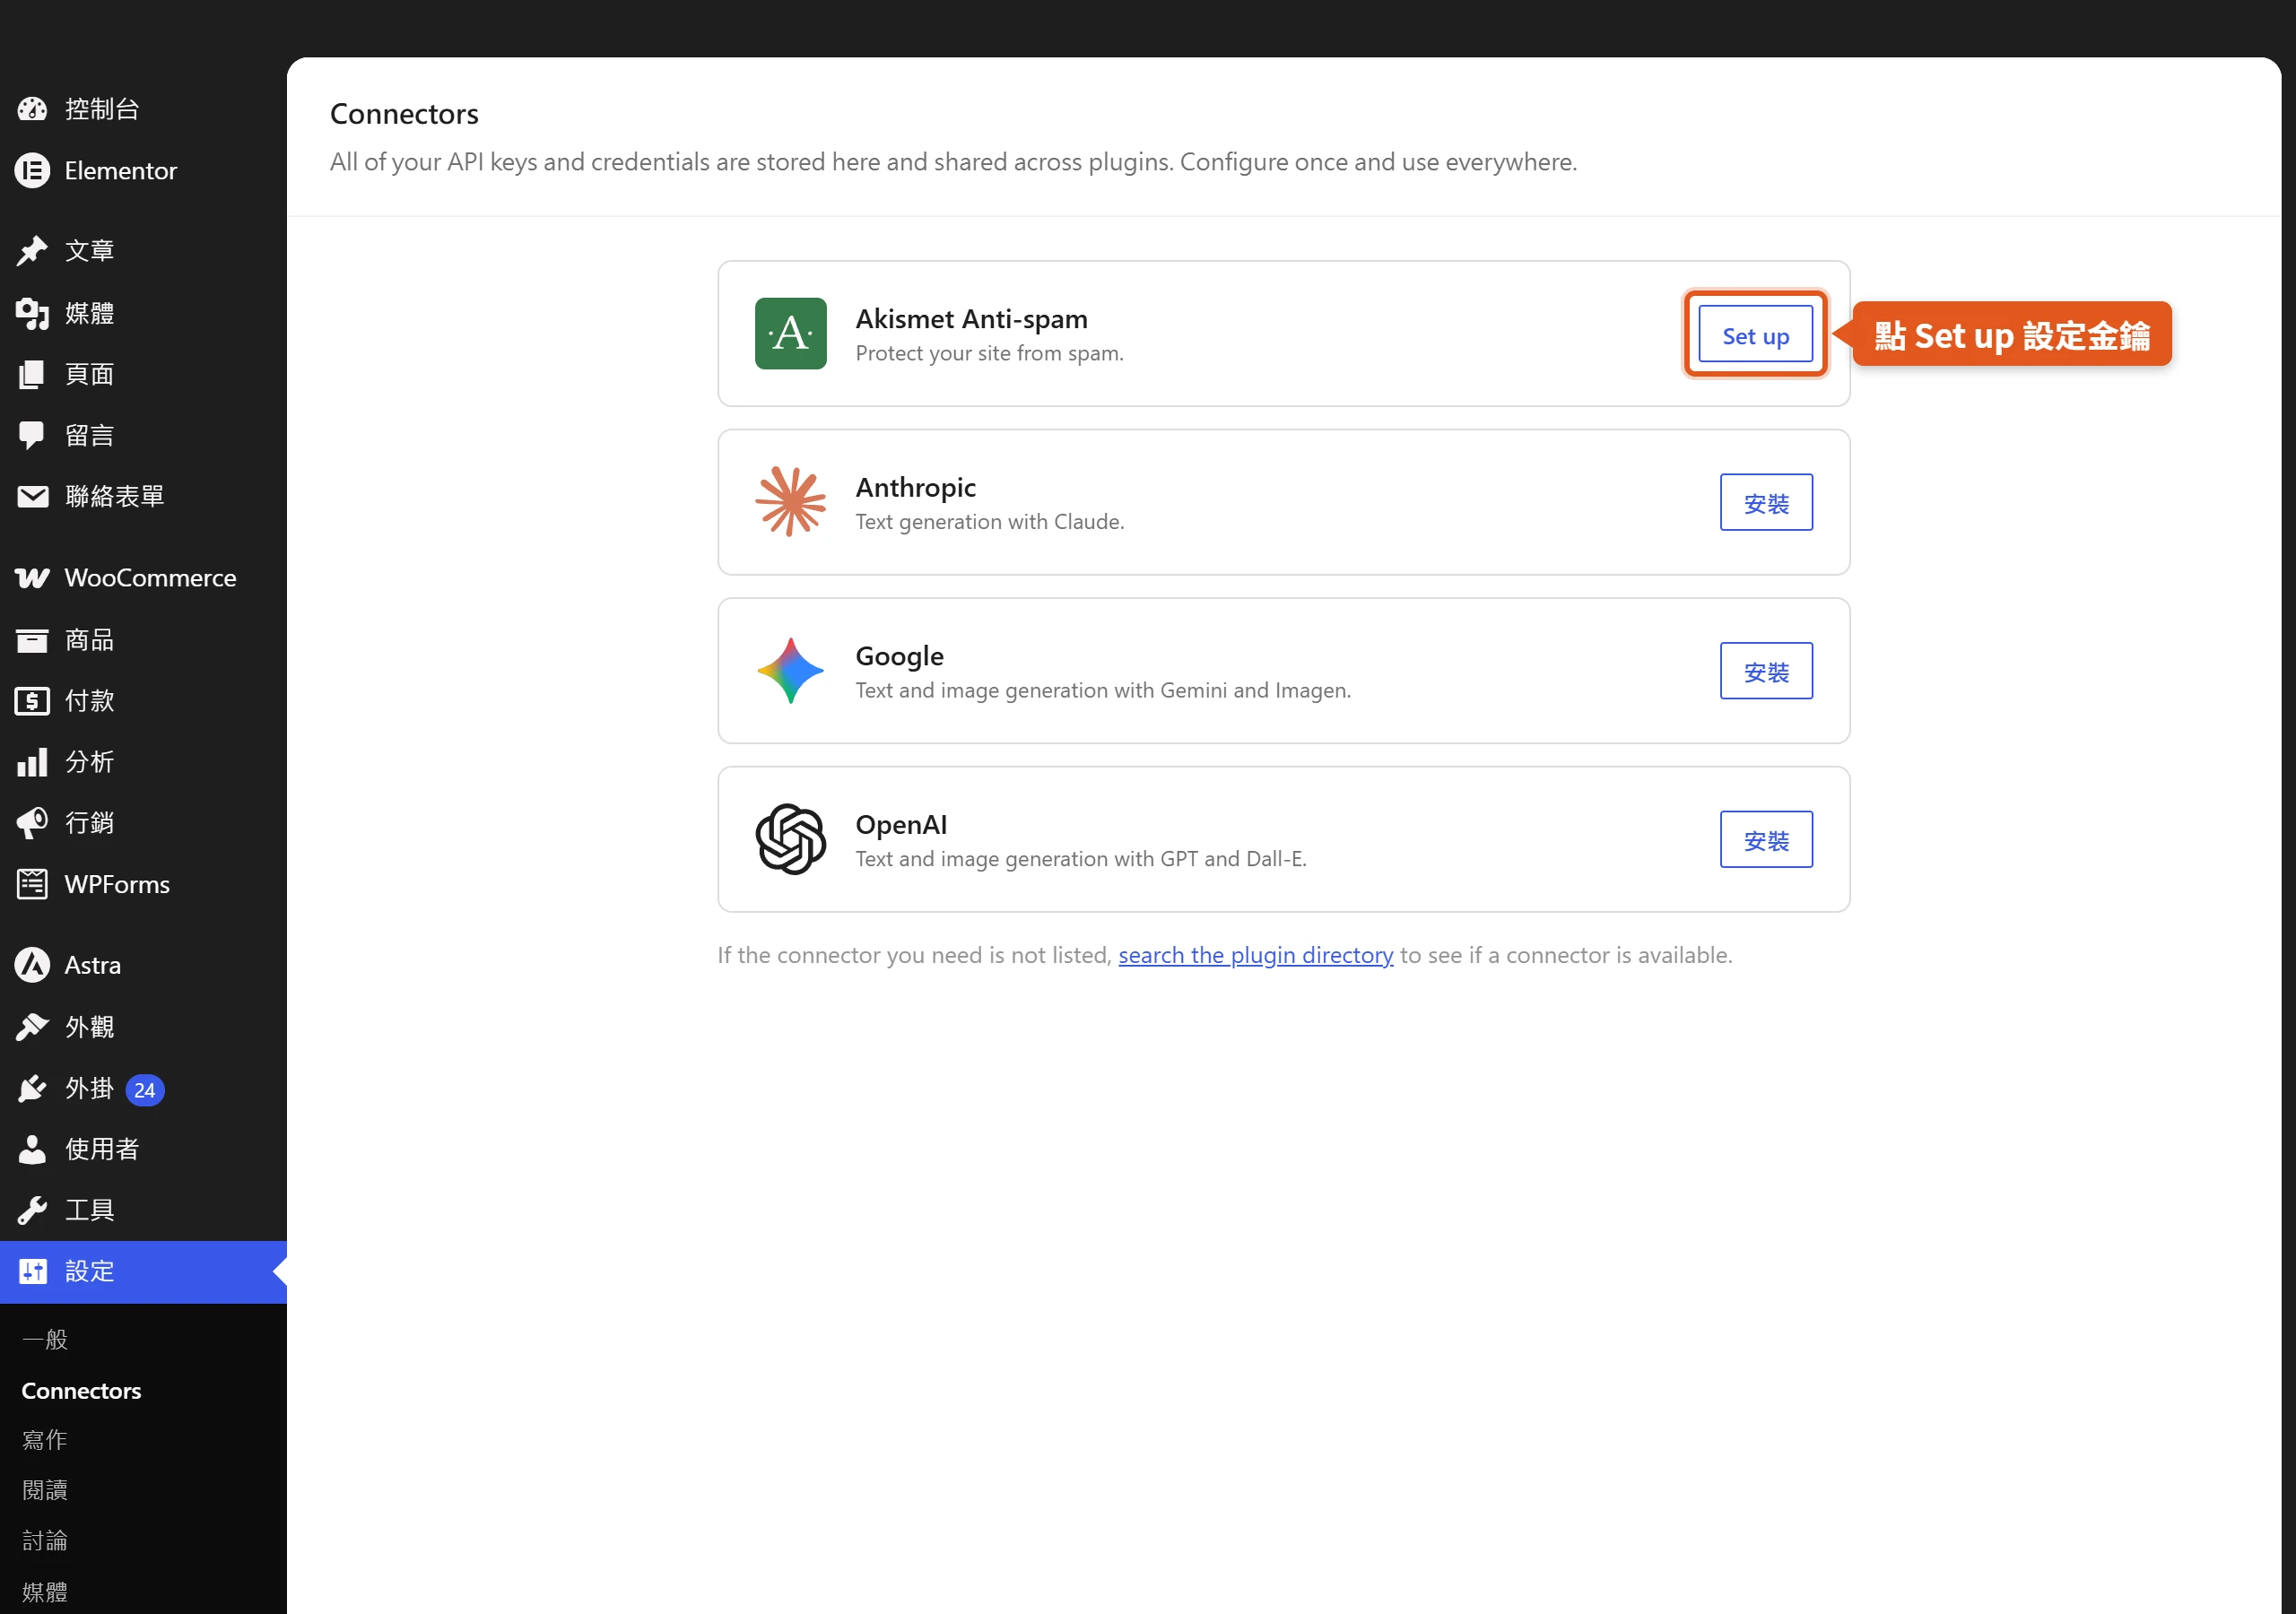This screenshot has height=1614, width=2296.
Task: Click the 商品 products archive icon
Action: coord(32,640)
